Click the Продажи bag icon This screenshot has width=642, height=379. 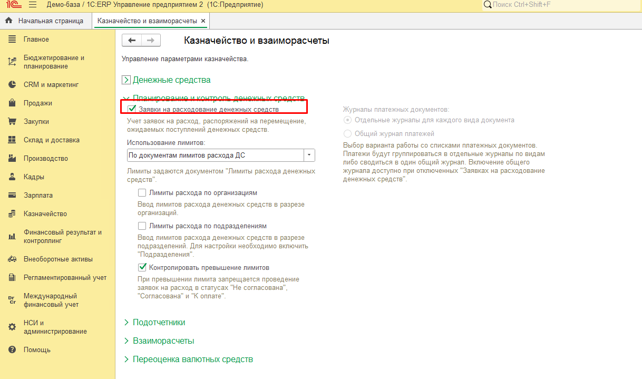pos(12,103)
